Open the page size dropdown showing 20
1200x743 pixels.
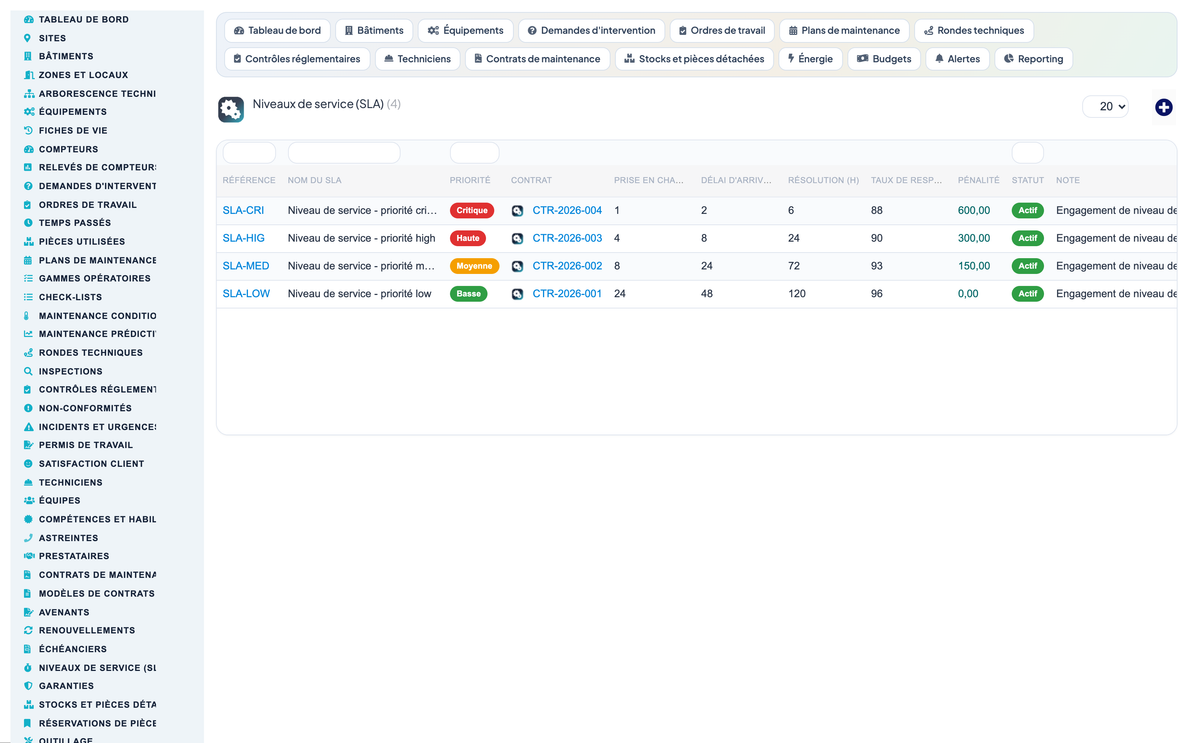tap(1105, 106)
